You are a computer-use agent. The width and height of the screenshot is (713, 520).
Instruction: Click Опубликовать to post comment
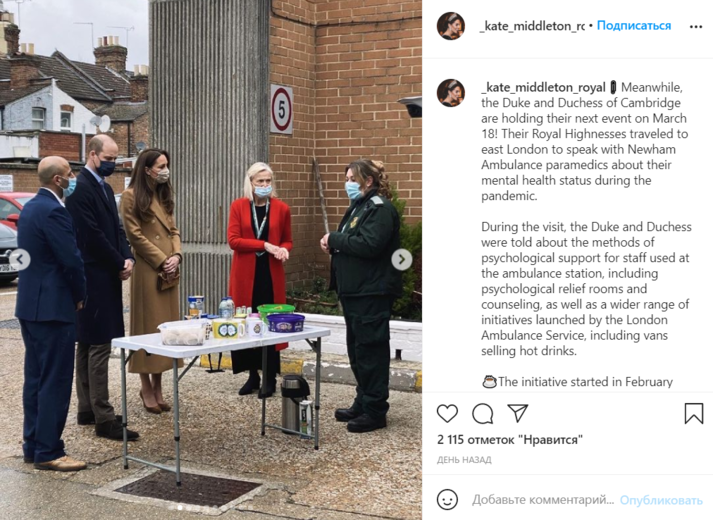point(661,500)
